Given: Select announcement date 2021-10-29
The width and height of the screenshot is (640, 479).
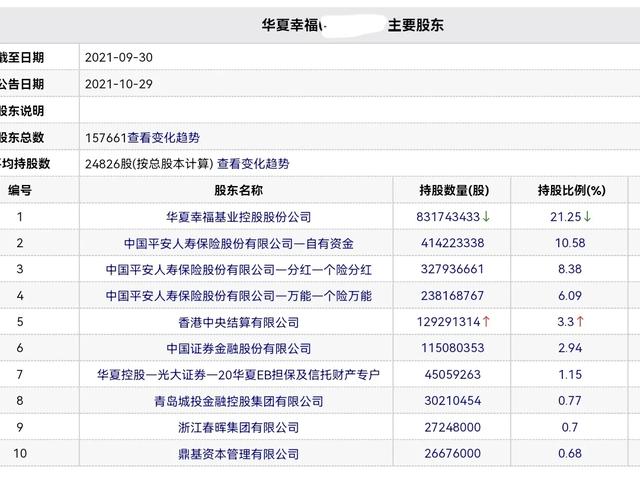Looking at the screenshot, I should tap(119, 84).
